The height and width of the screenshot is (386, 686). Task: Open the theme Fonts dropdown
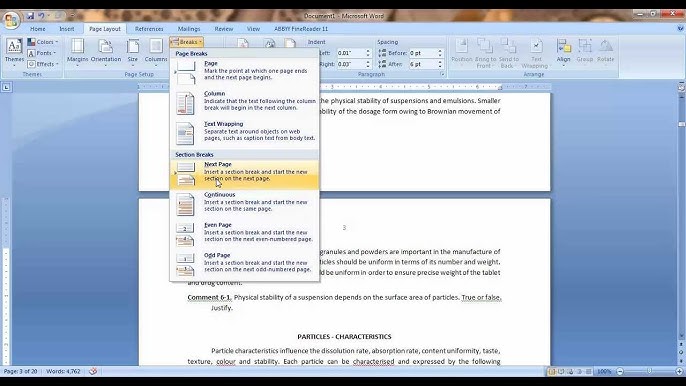click(42, 53)
